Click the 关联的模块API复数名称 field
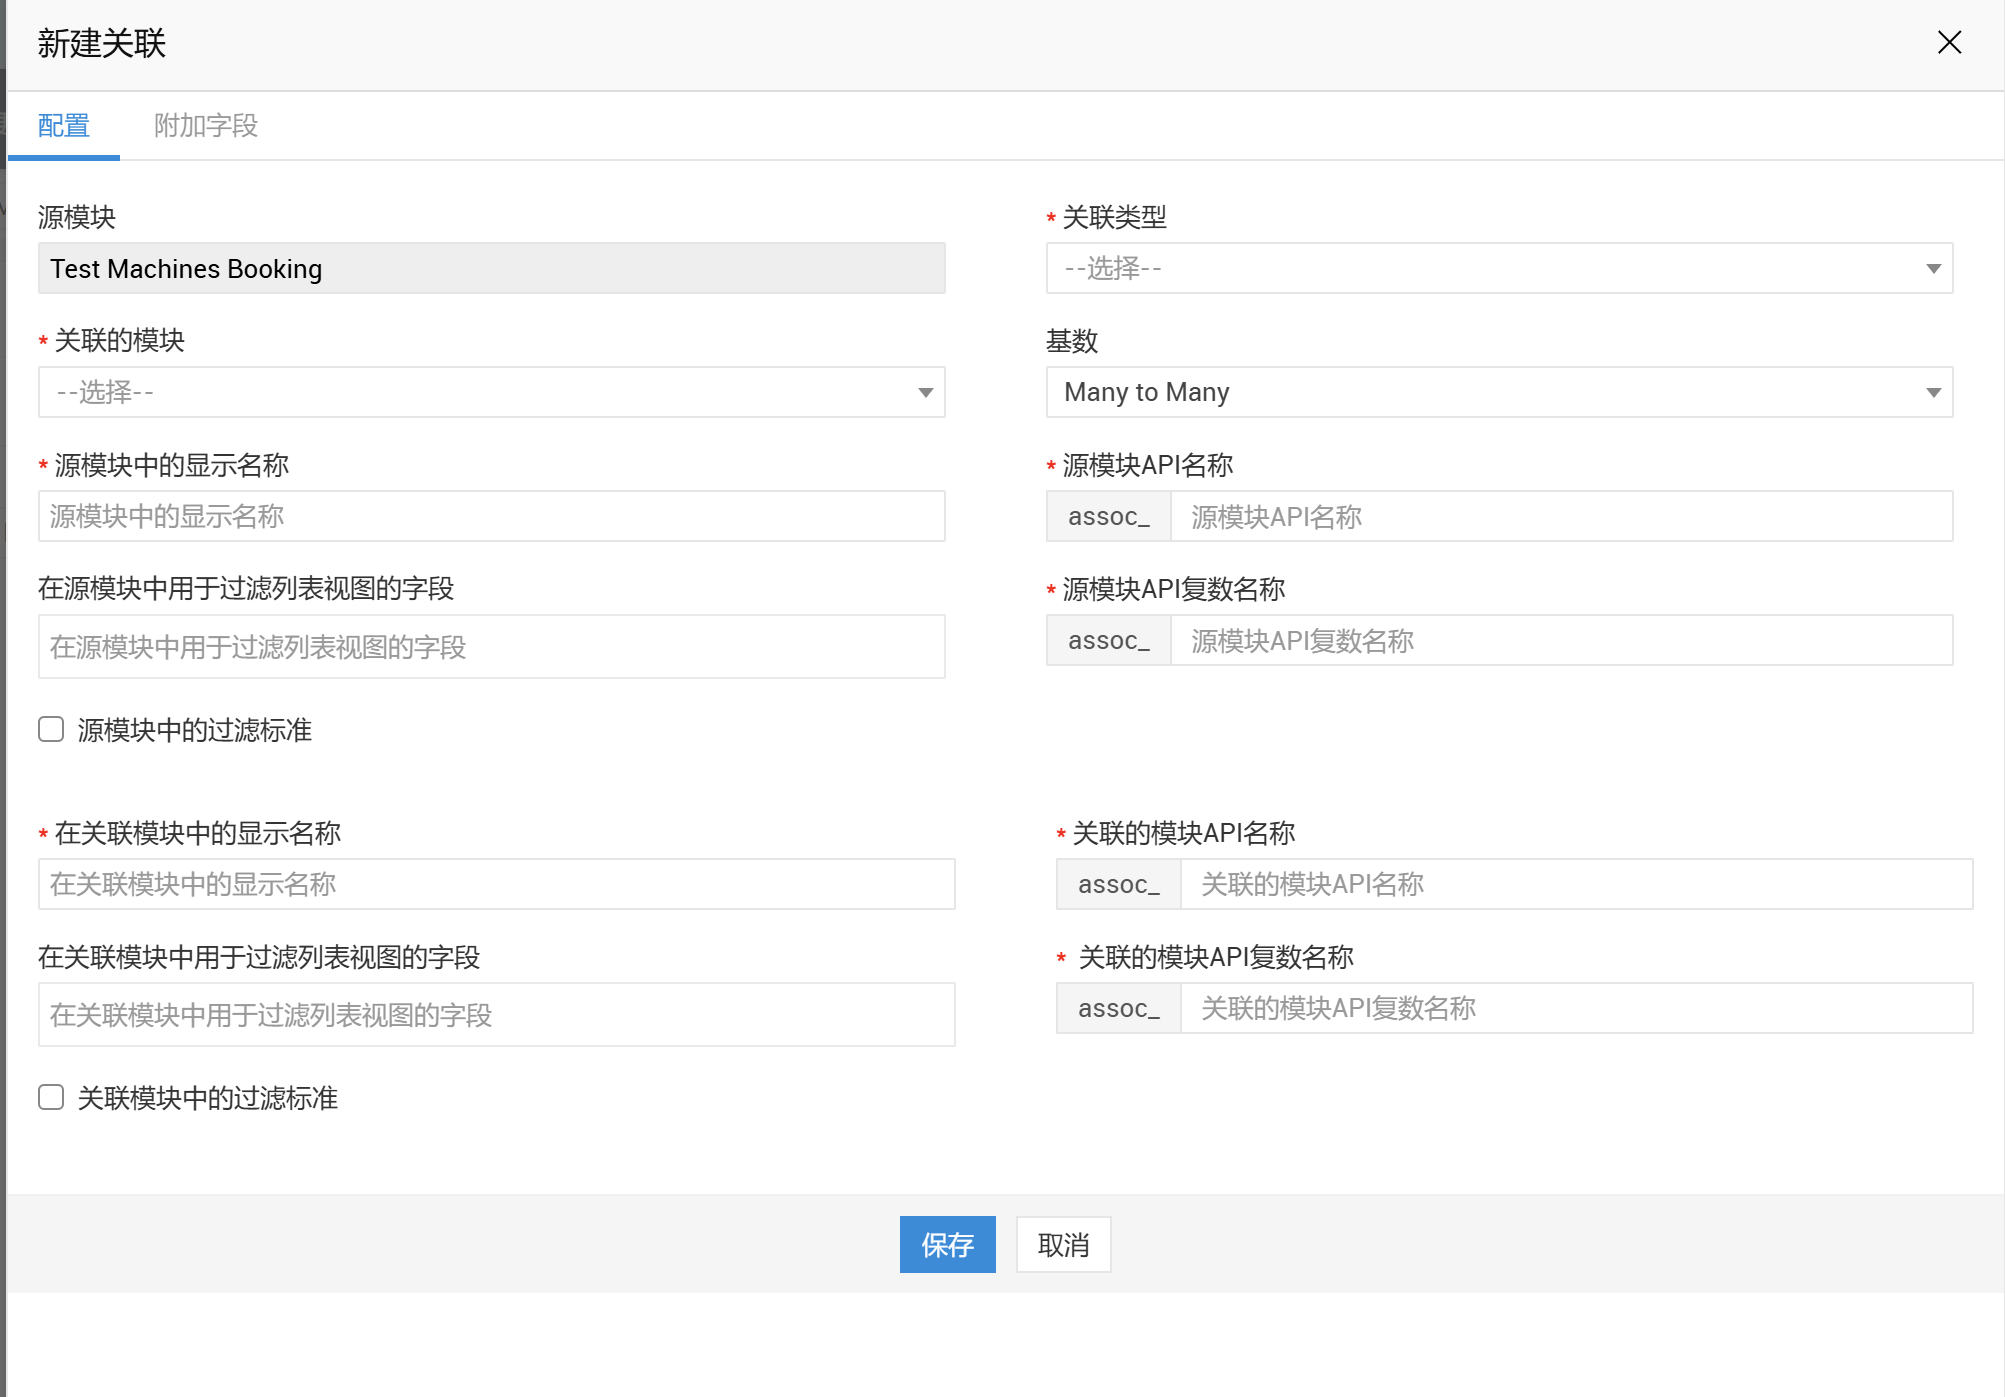This screenshot has height=1397, width=2005. pos(1575,1008)
